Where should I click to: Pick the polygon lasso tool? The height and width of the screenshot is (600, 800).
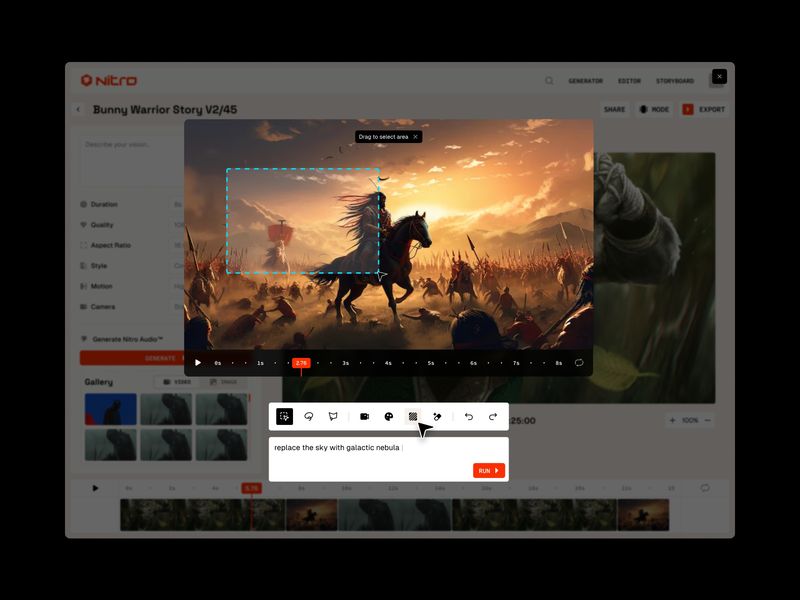point(333,413)
